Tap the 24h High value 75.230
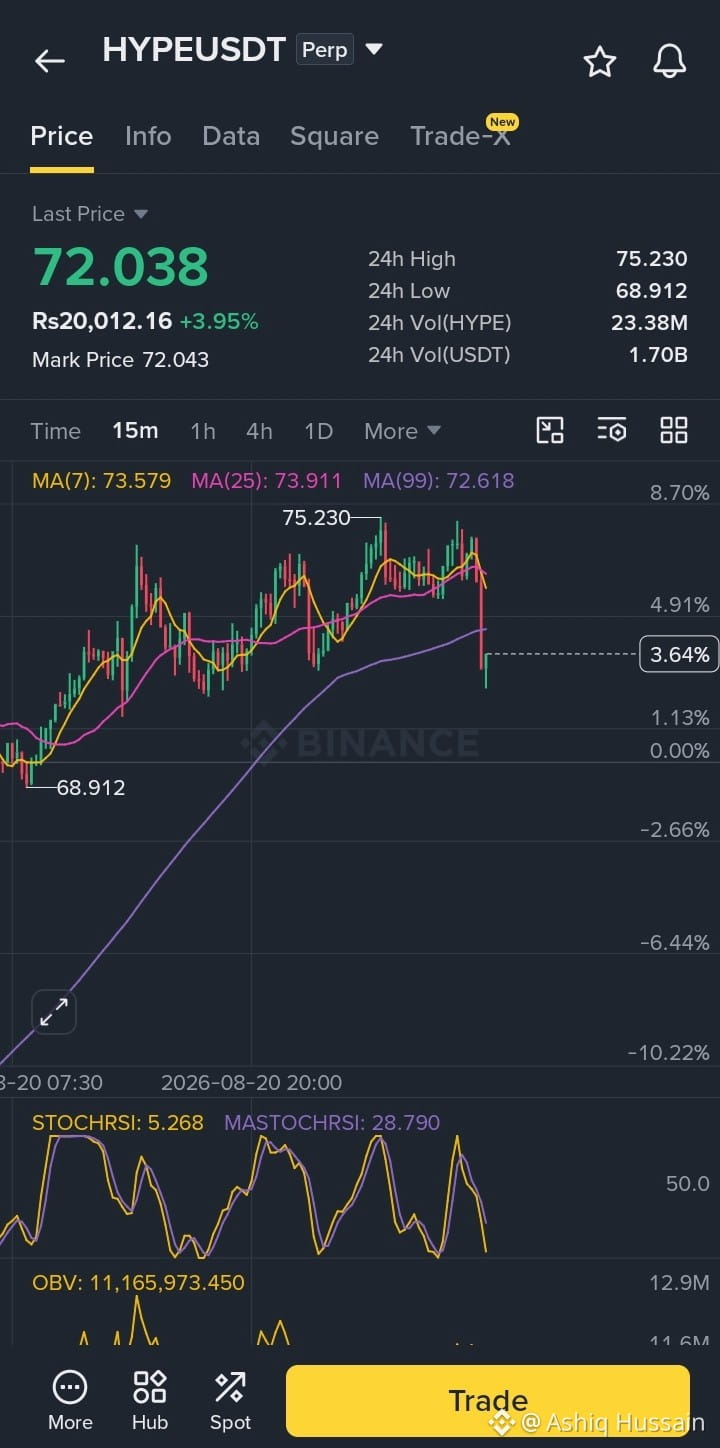The height and width of the screenshot is (1448, 720). click(x=652, y=259)
